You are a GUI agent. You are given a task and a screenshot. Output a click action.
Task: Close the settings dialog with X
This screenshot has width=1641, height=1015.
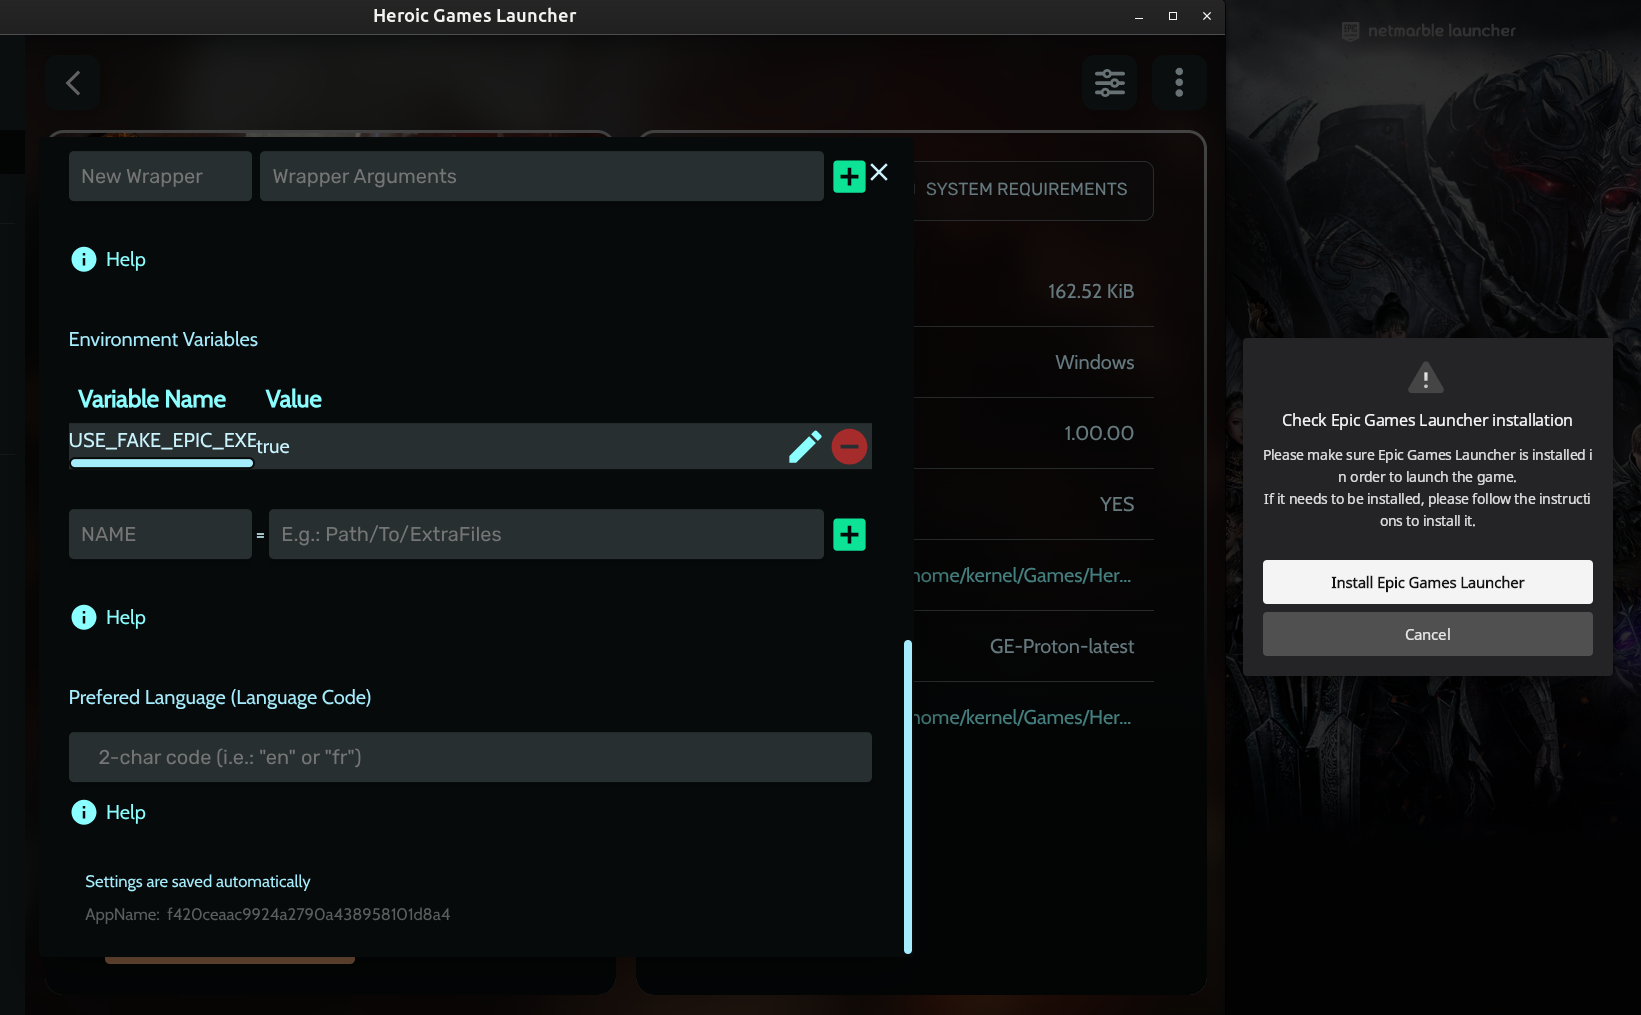point(879,172)
